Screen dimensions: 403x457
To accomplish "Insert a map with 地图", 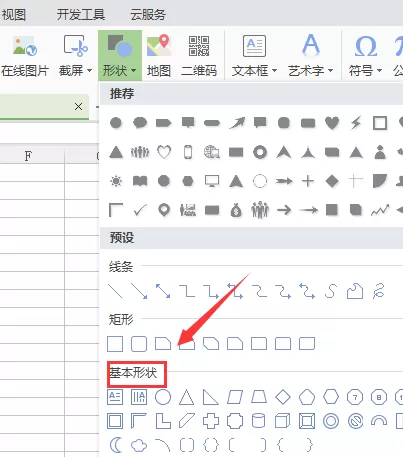I will (159, 56).
